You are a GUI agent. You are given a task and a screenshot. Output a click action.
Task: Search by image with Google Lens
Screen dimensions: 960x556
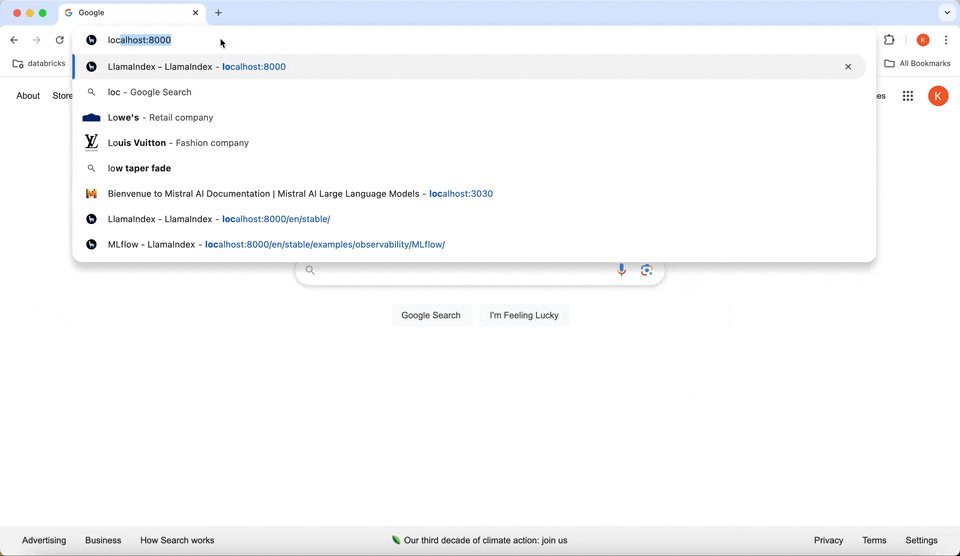647,270
